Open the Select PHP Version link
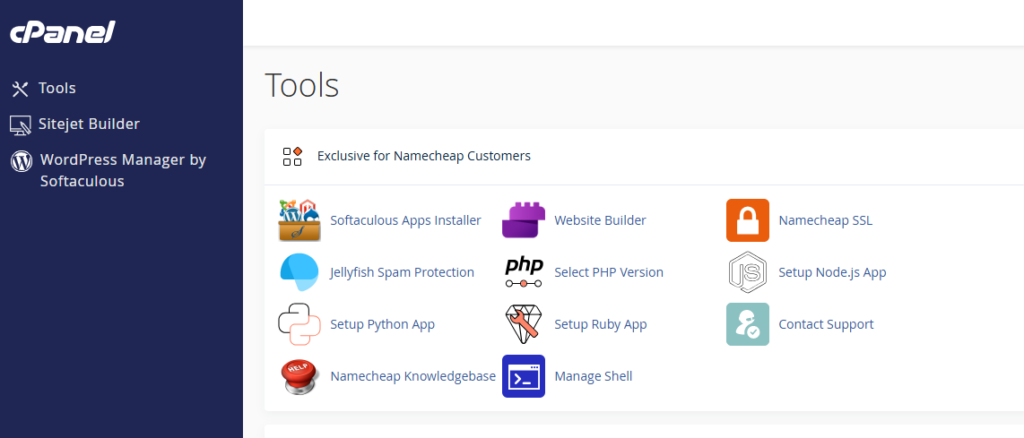 point(608,272)
